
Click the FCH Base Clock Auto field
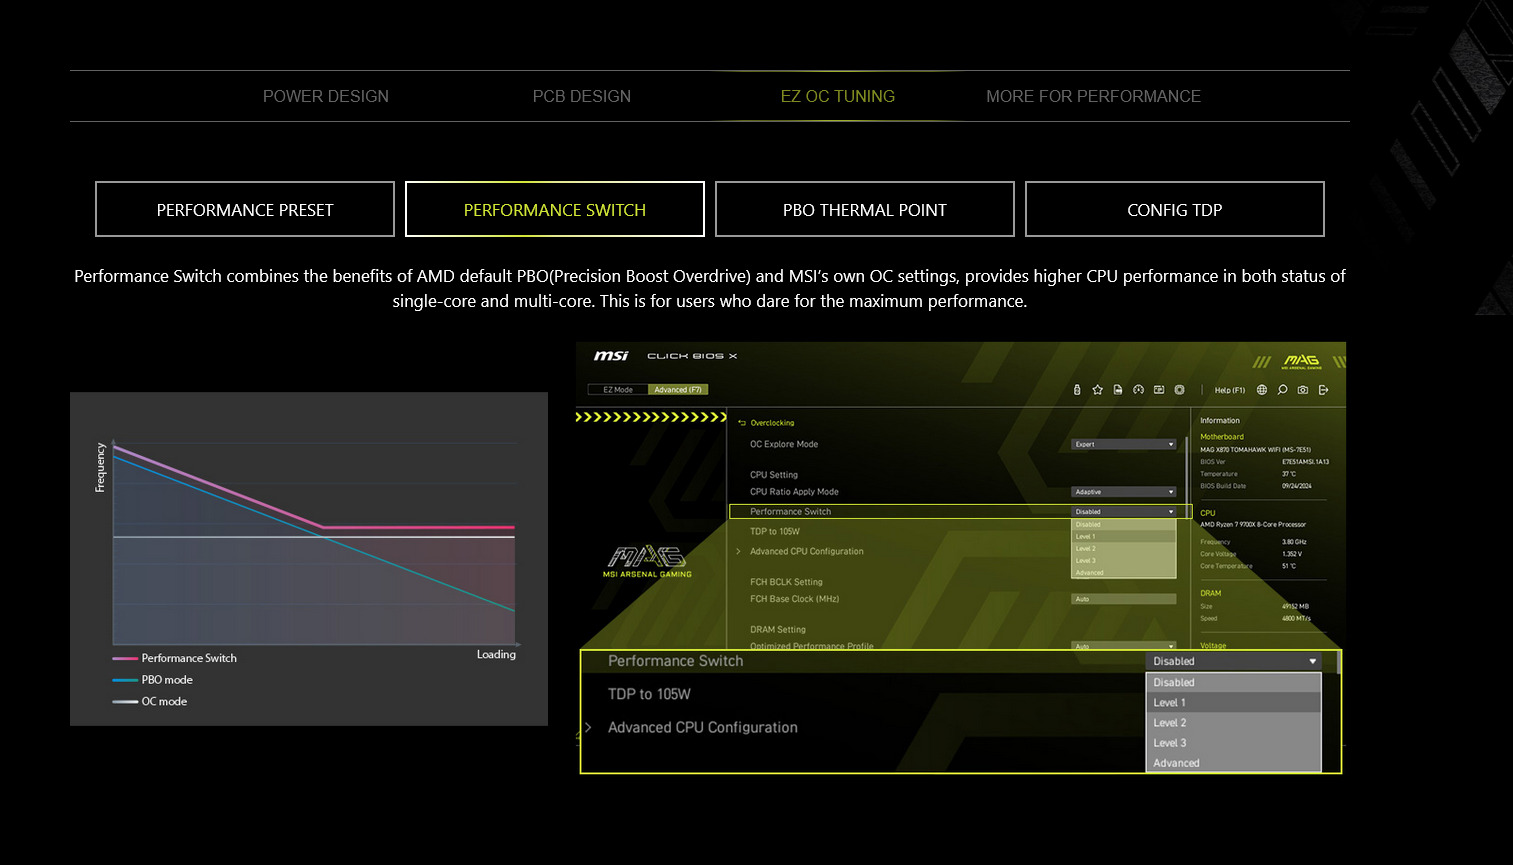coord(1124,599)
